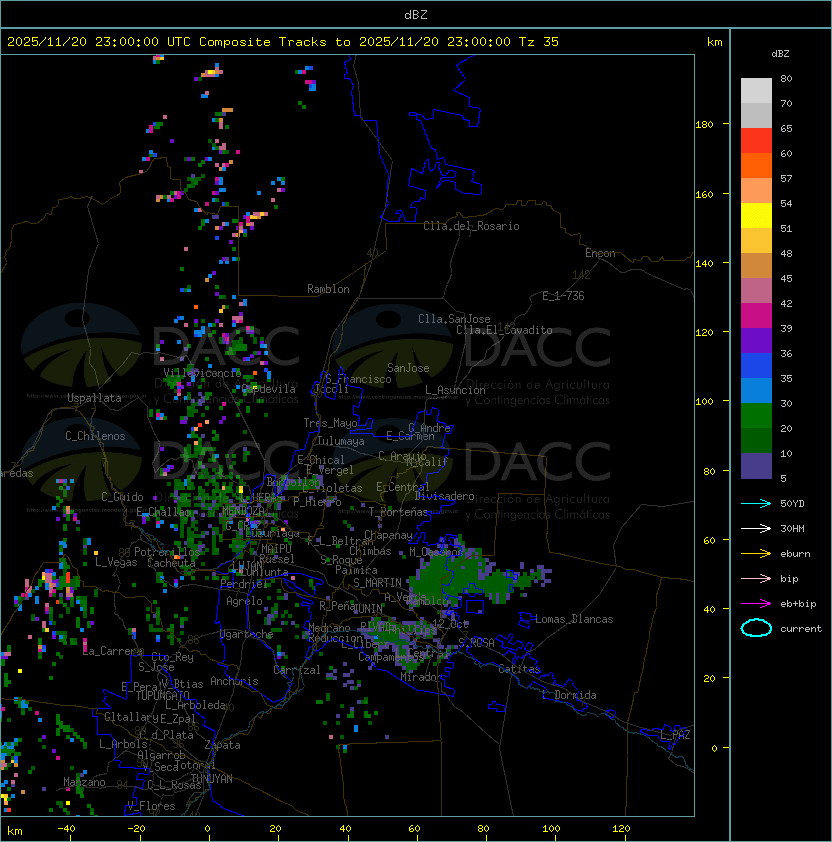The height and width of the screenshot is (842, 832).
Task: Click the 'Divisadero' map label
Action: pyautogui.click(x=444, y=496)
